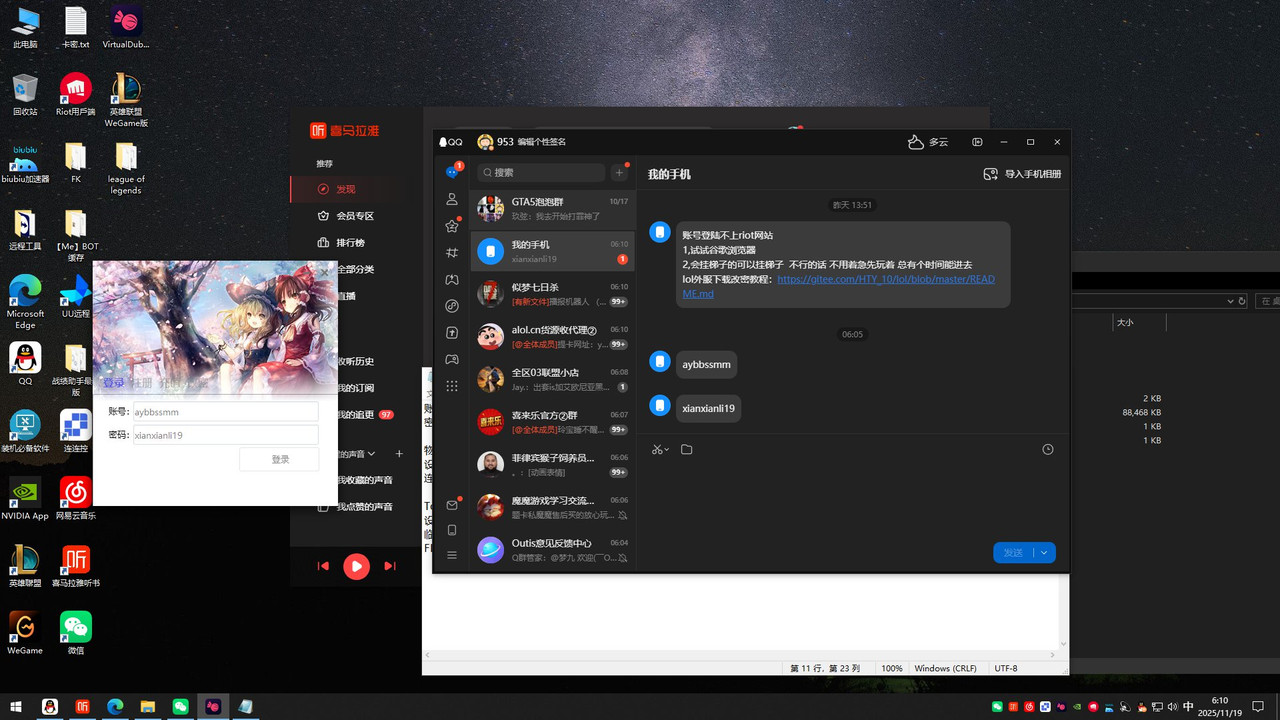Open the 全区03联盟小店 conversation
The image size is (1280, 720).
pyautogui.click(x=553, y=379)
